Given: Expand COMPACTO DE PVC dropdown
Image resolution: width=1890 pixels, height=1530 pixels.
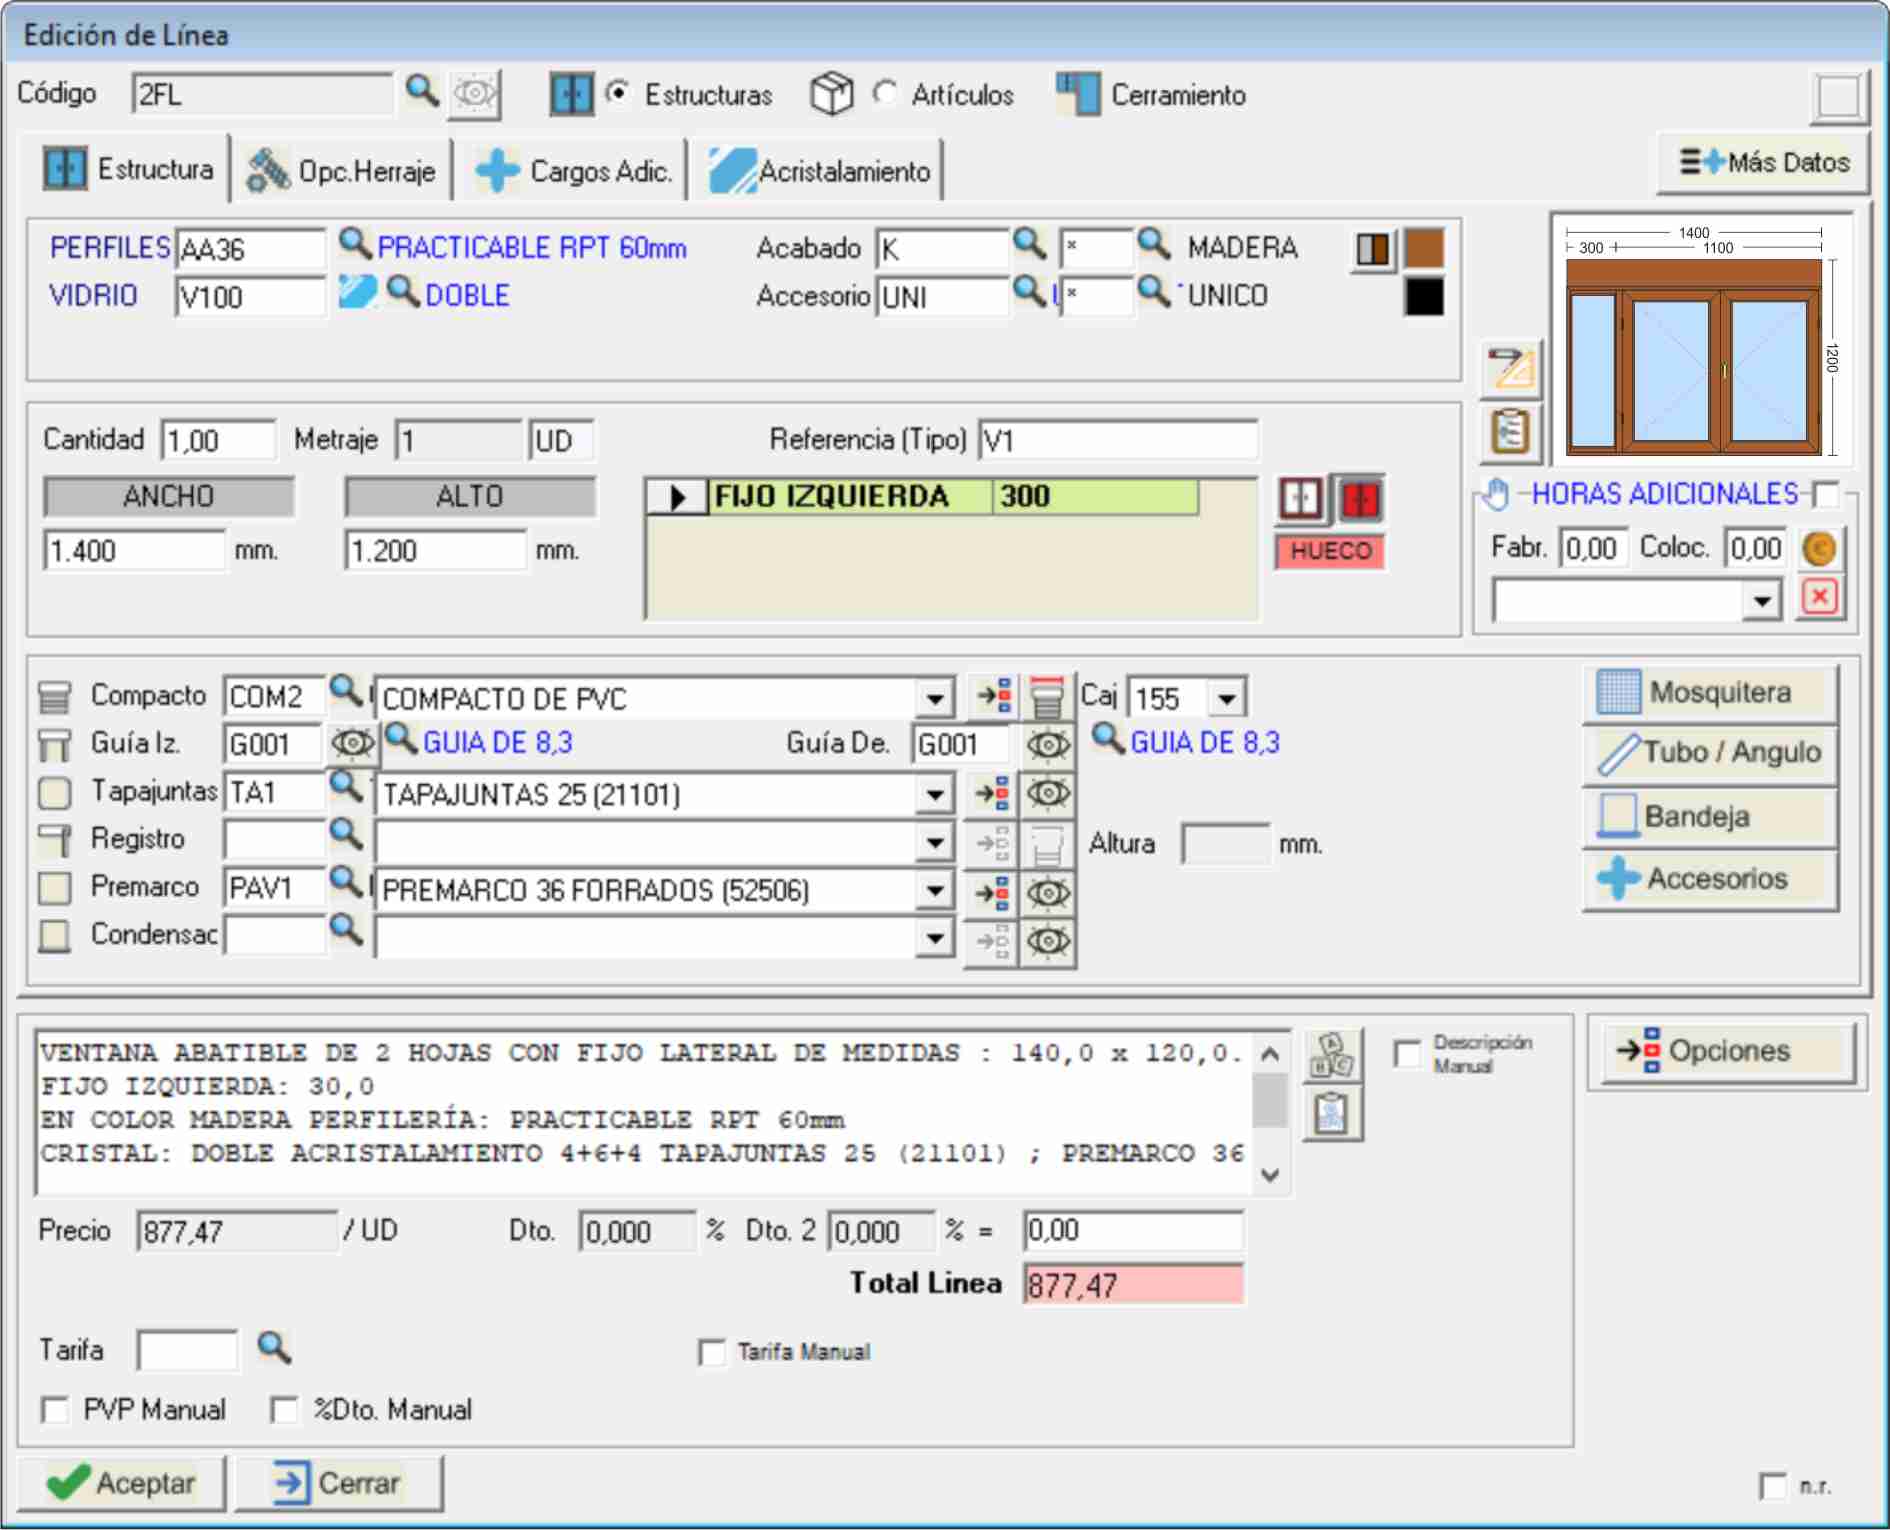Looking at the screenshot, I should click(x=935, y=698).
